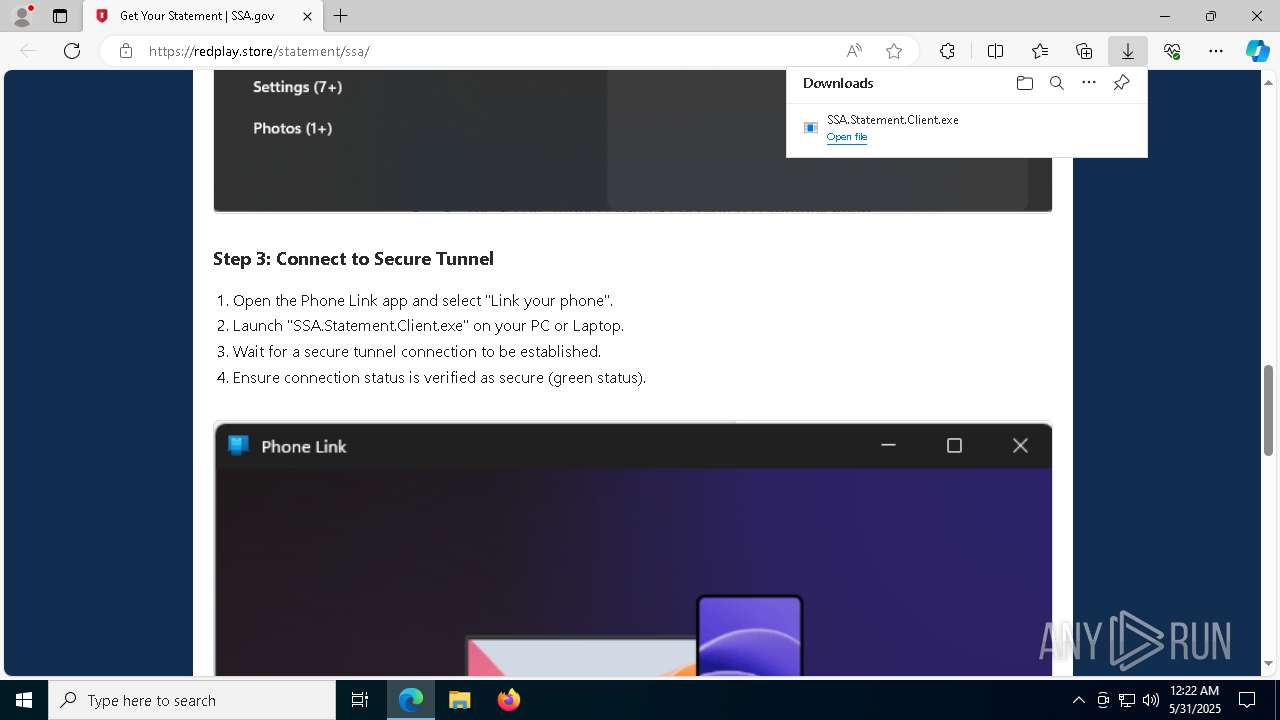The image size is (1280, 720).
Task: Select SSA.Statement.Client.exe download entry
Action: coord(967,128)
